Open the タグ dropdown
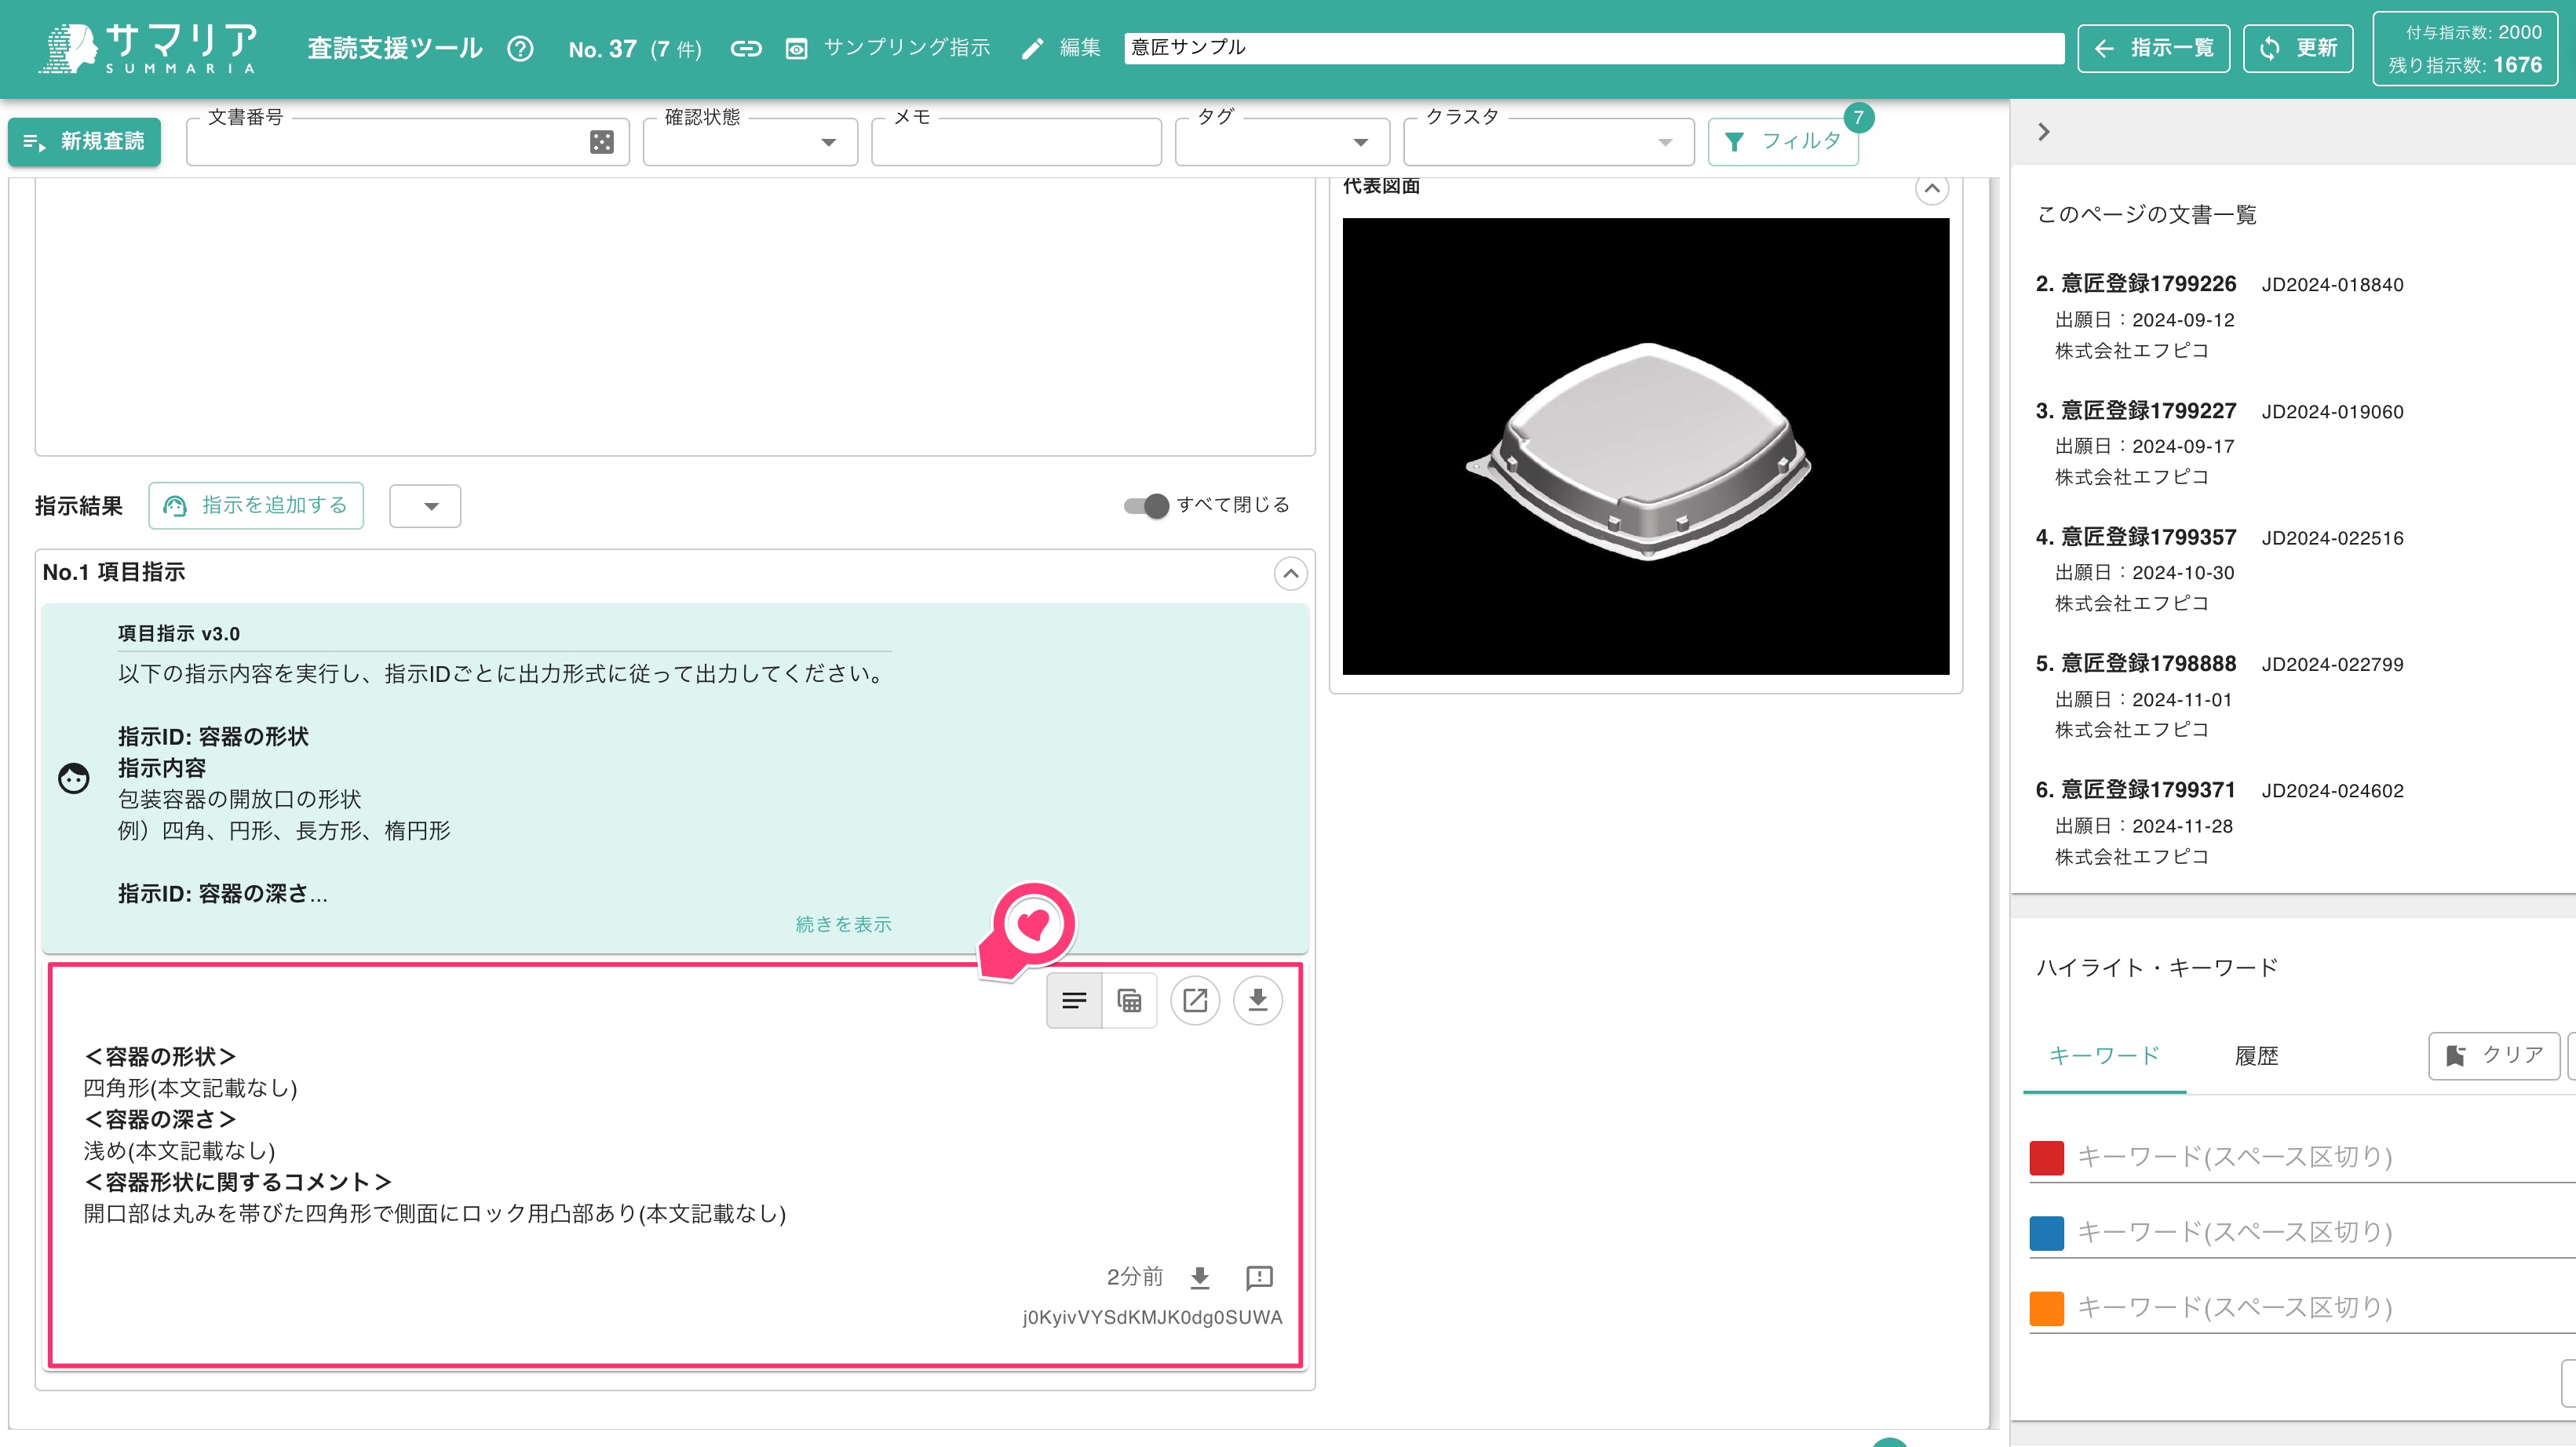2576x1447 pixels. click(1282, 142)
